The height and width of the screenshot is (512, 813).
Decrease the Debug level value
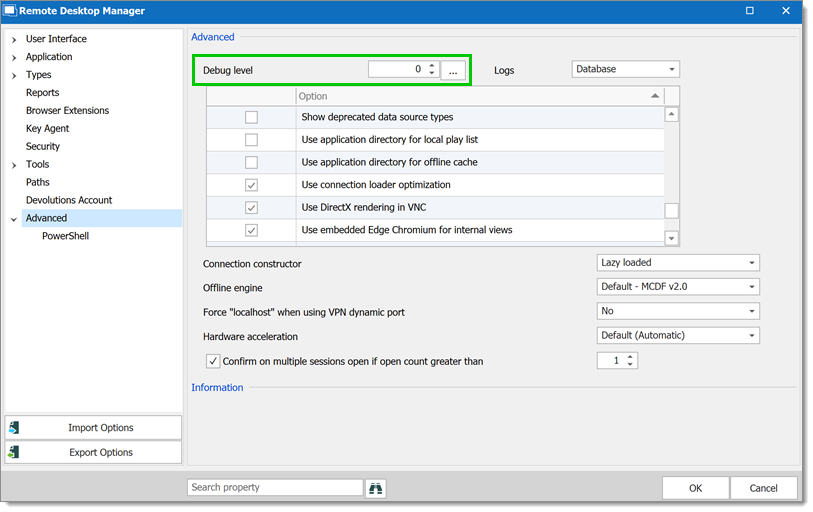click(x=431, y=73)
